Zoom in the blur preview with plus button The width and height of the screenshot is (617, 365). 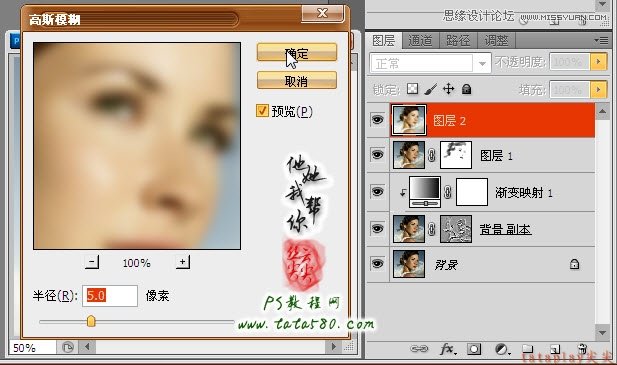(x=183, y=262)
